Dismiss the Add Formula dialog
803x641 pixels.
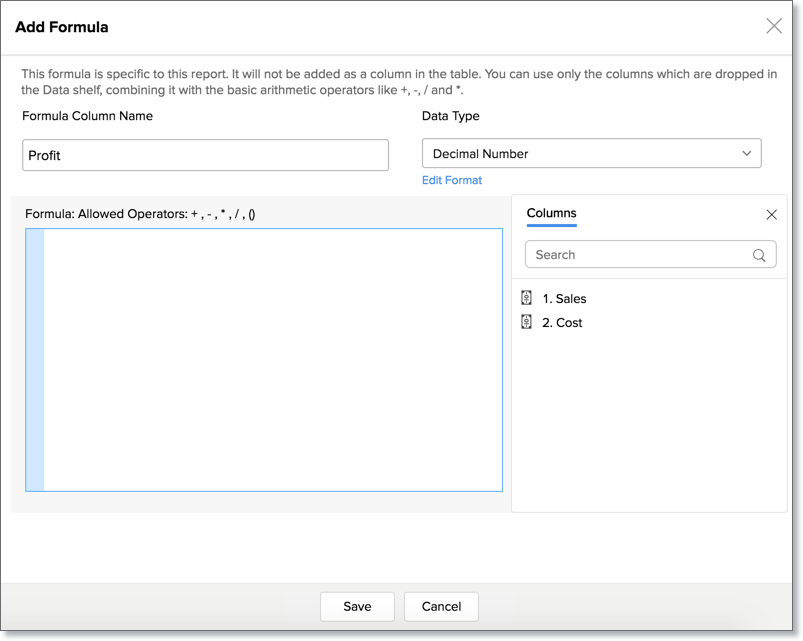click(x=774, y=27)
